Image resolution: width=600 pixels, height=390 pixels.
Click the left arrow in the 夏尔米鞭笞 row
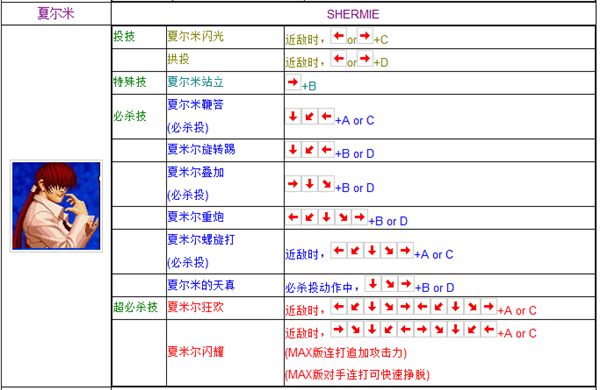(326, 116)
